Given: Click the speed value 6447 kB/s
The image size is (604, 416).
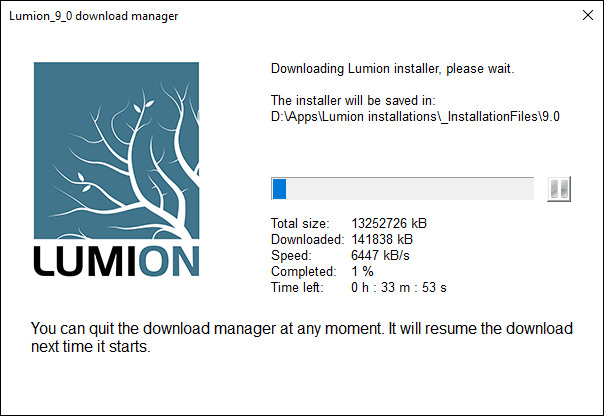Looking at the screenshot, I should pos(383,255).
